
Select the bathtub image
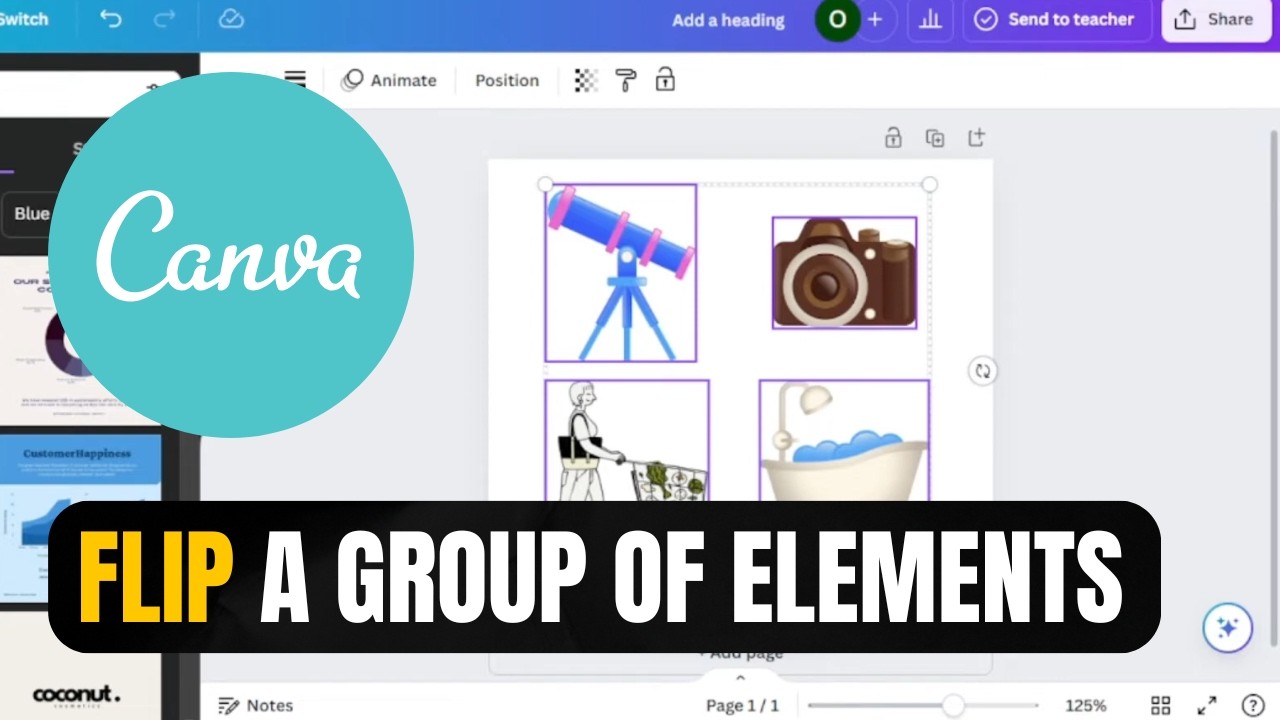click(x=844, y=440)
